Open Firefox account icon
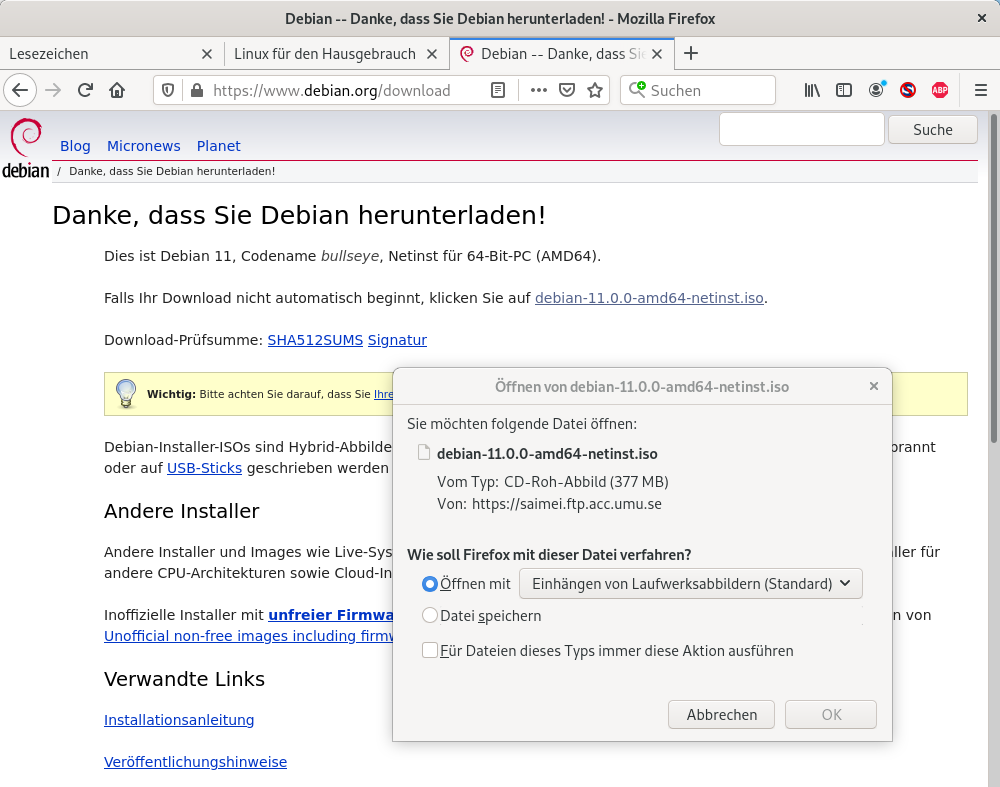The height and width of the screenshot is (787, 1000). click(x=876, y=91)
